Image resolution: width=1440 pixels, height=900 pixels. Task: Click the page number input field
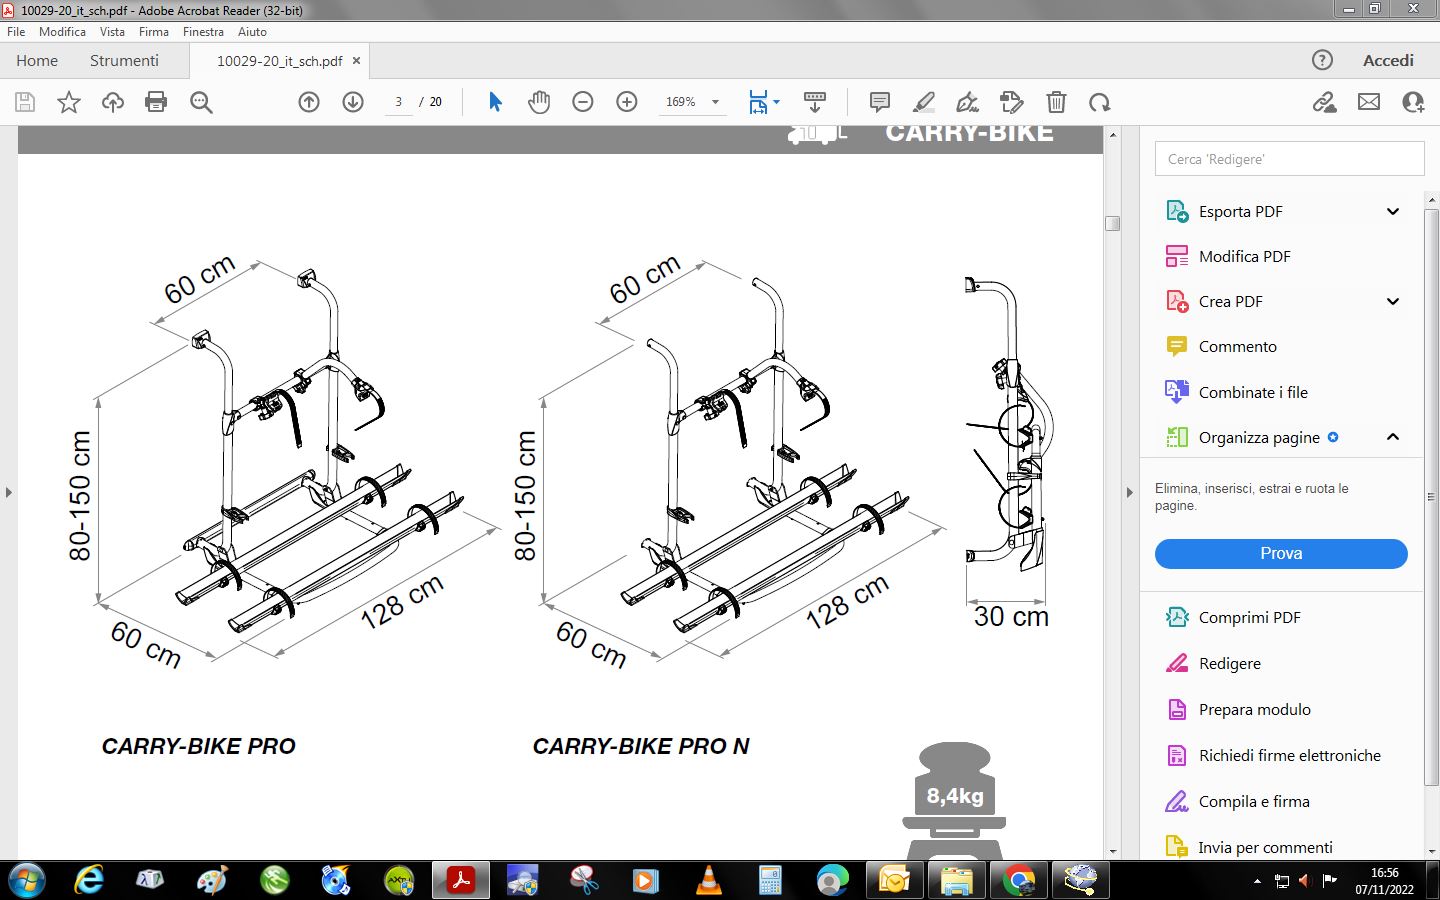pyautogui.click(x=398, y=102)
